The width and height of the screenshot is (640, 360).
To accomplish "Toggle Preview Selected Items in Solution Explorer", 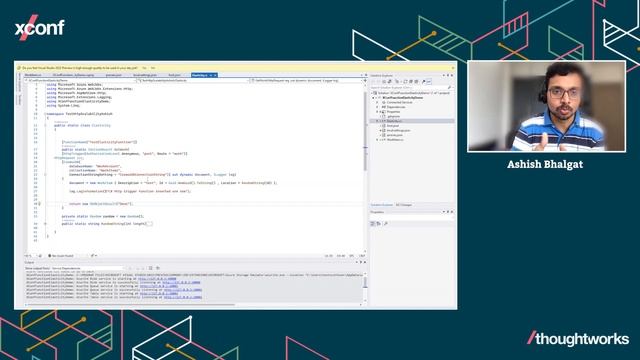I will tap(429, 82).
